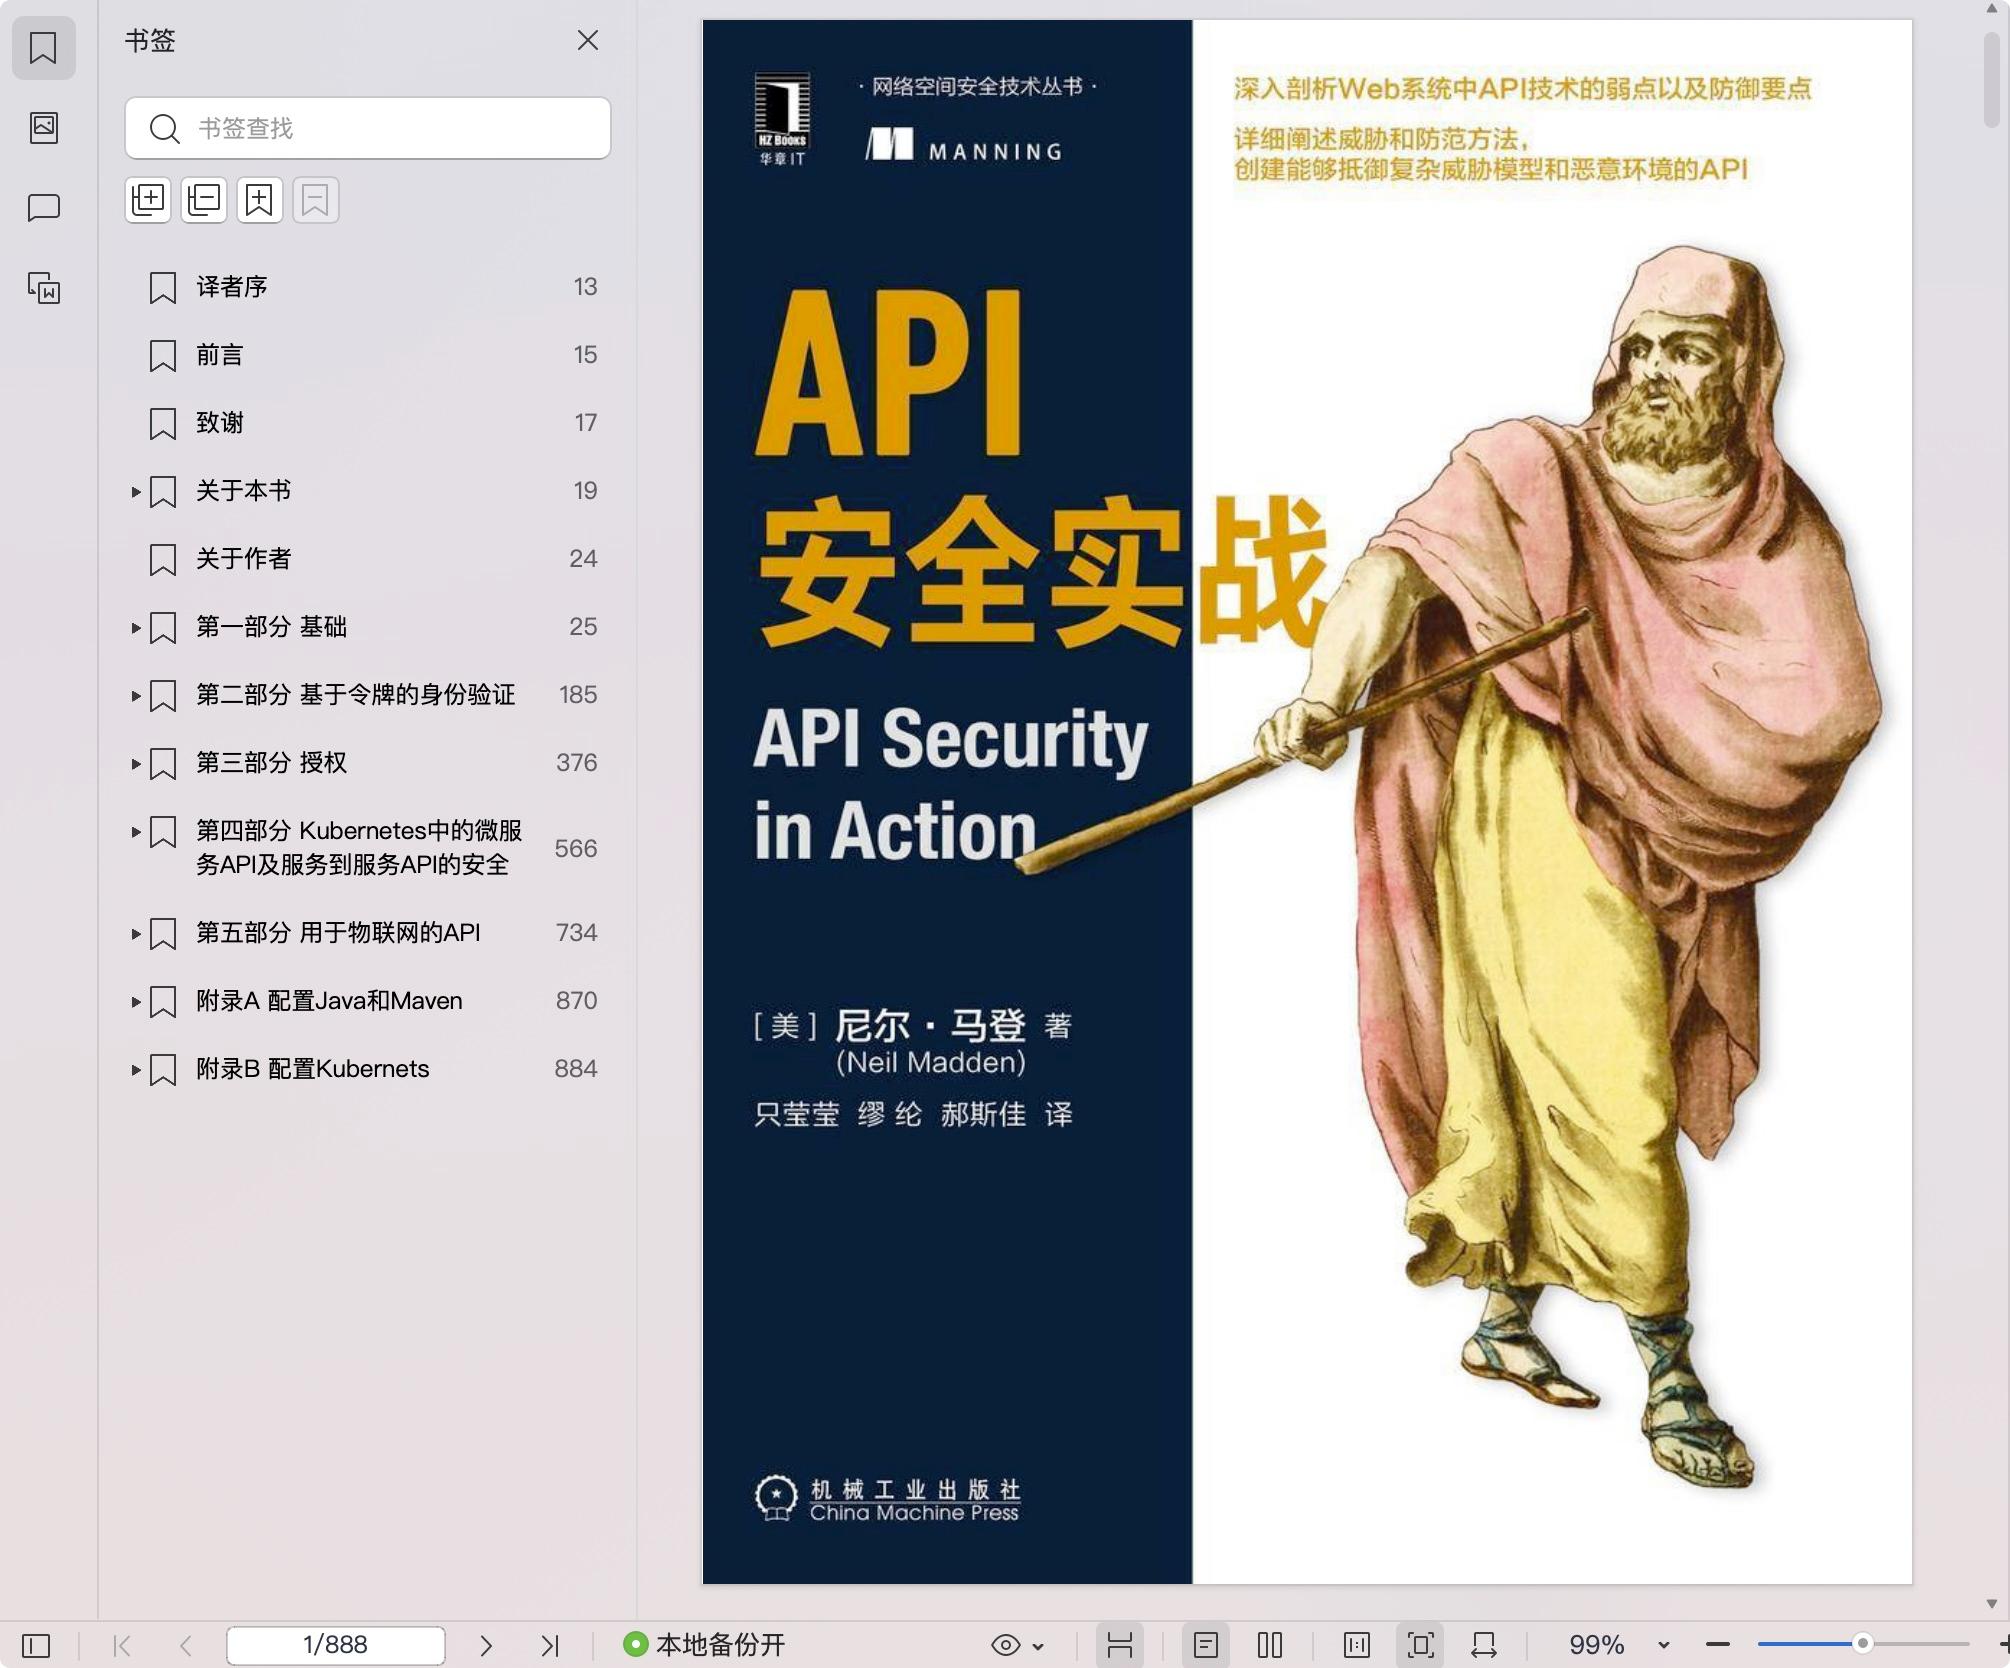Click the bookmark search field
2010x1668 pixels.
tap(368, 128)
